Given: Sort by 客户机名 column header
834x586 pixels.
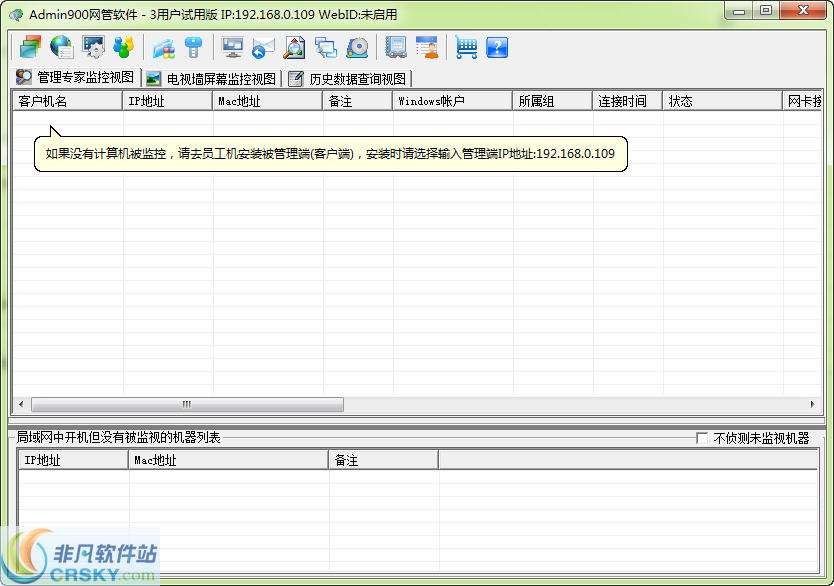Looking at the screenshot, I should pos(68,101).
